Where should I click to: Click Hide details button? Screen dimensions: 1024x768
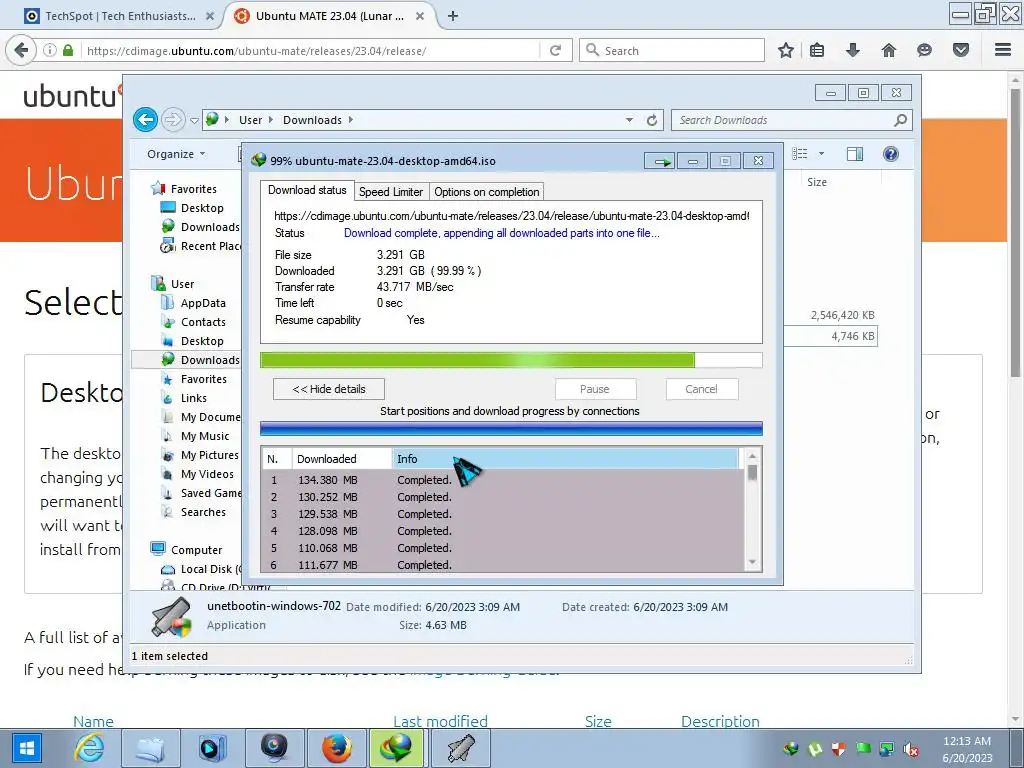coord(328,389)
